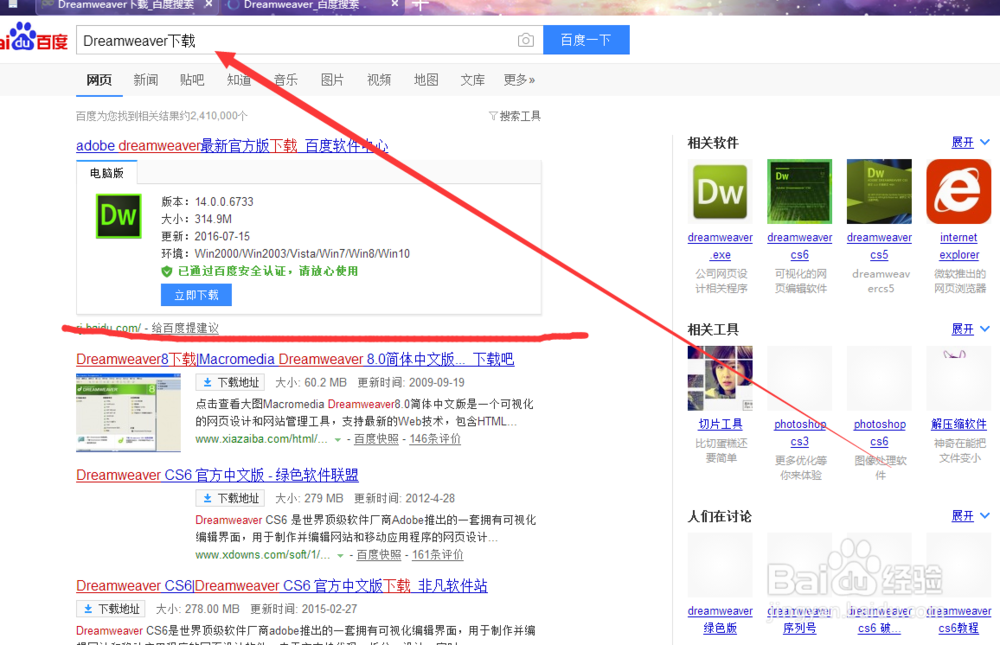The width and height of the screenshot is (1000, 645).
Task: Expand the 相关软件 section
Action: [x=970, y=142]
